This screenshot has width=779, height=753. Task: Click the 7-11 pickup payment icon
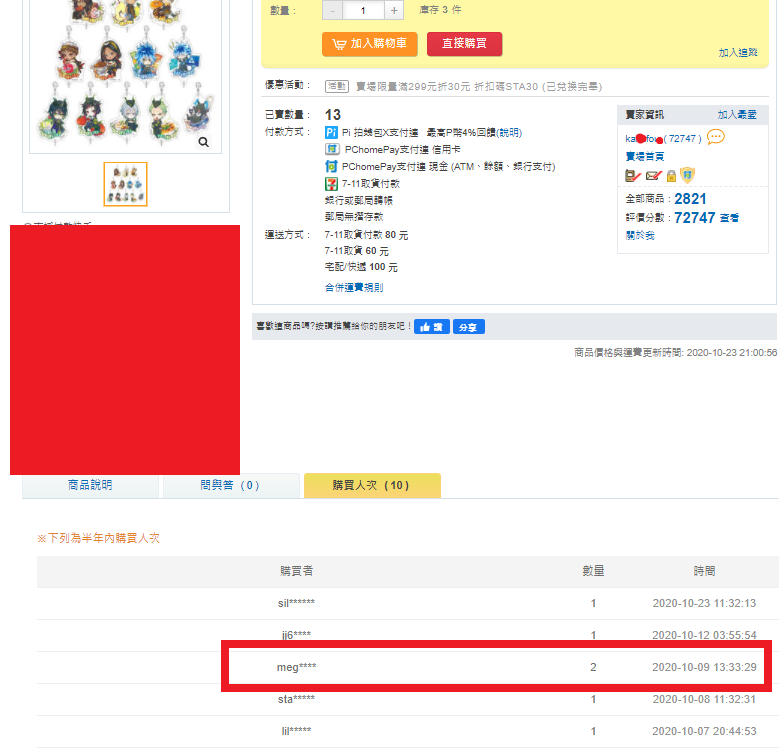[331, 184]
